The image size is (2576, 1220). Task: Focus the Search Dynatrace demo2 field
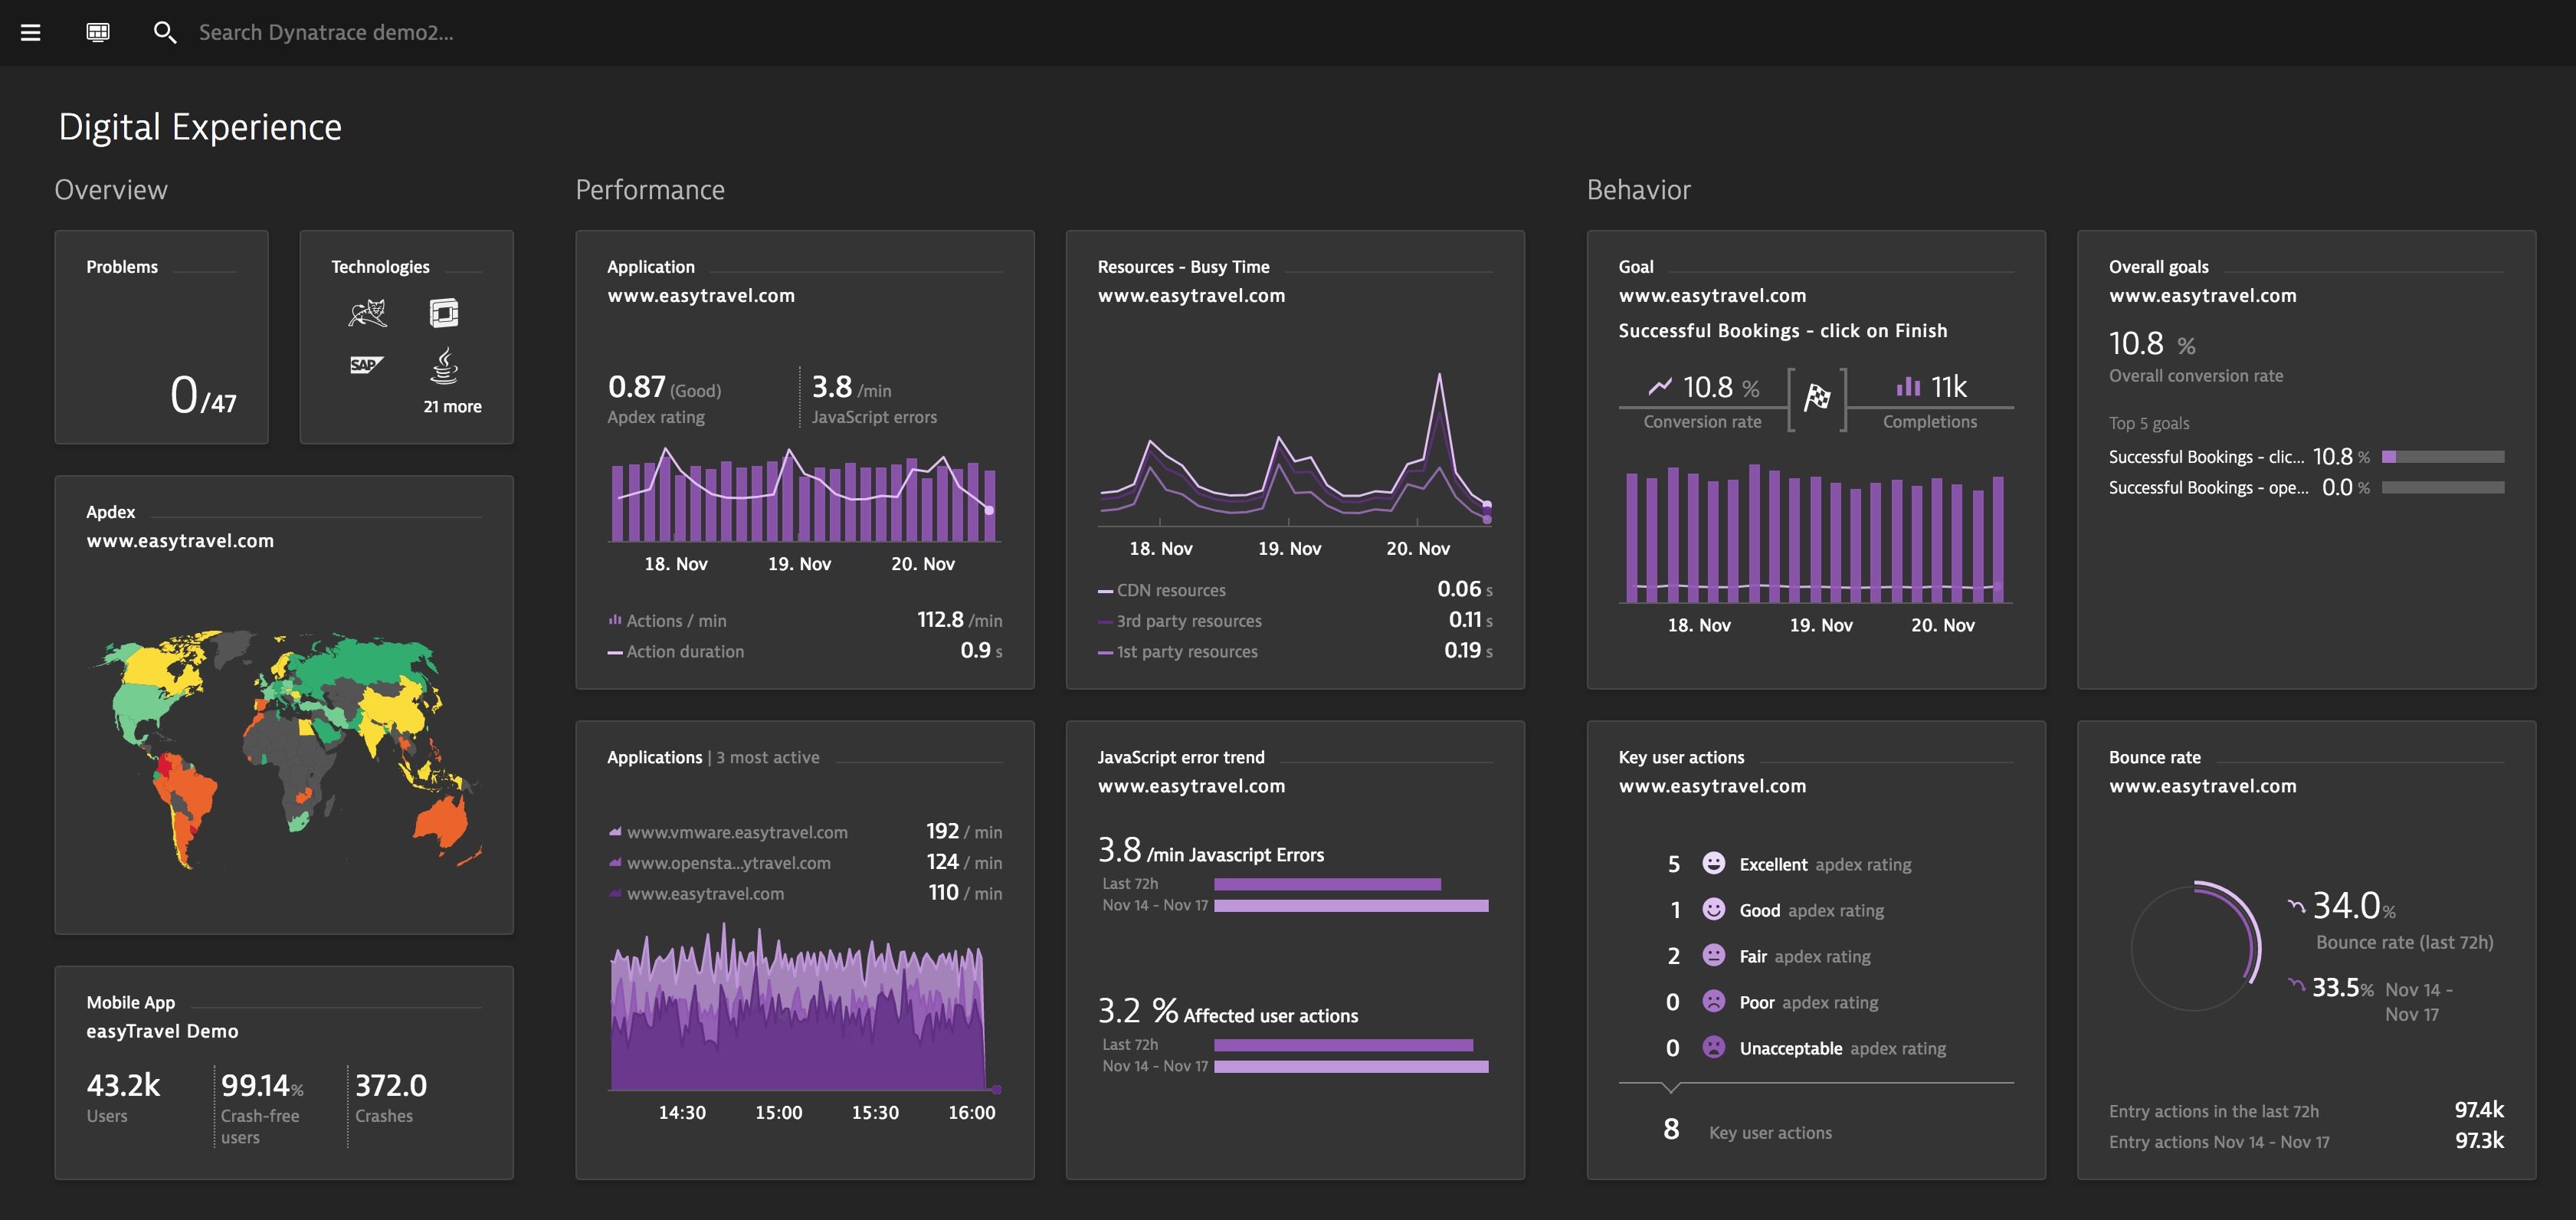click(x=326, y=33)
